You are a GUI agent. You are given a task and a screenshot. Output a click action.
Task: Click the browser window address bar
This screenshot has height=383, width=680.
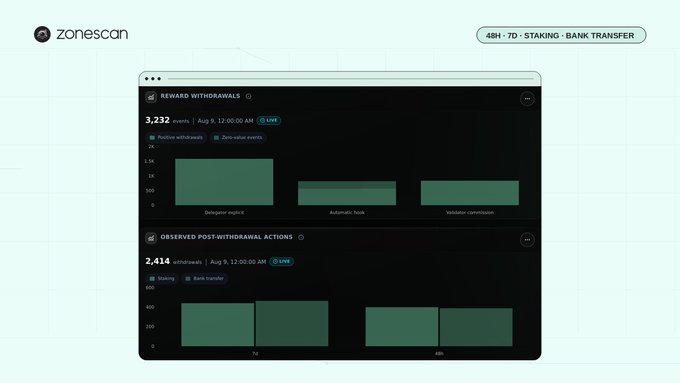pyautogui.click(x=350, y=79)
